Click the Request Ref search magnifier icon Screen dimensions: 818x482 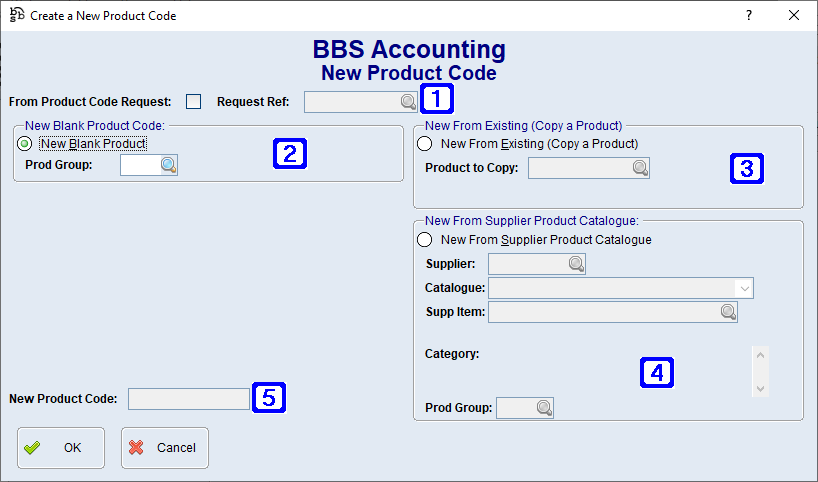(408, 101)
